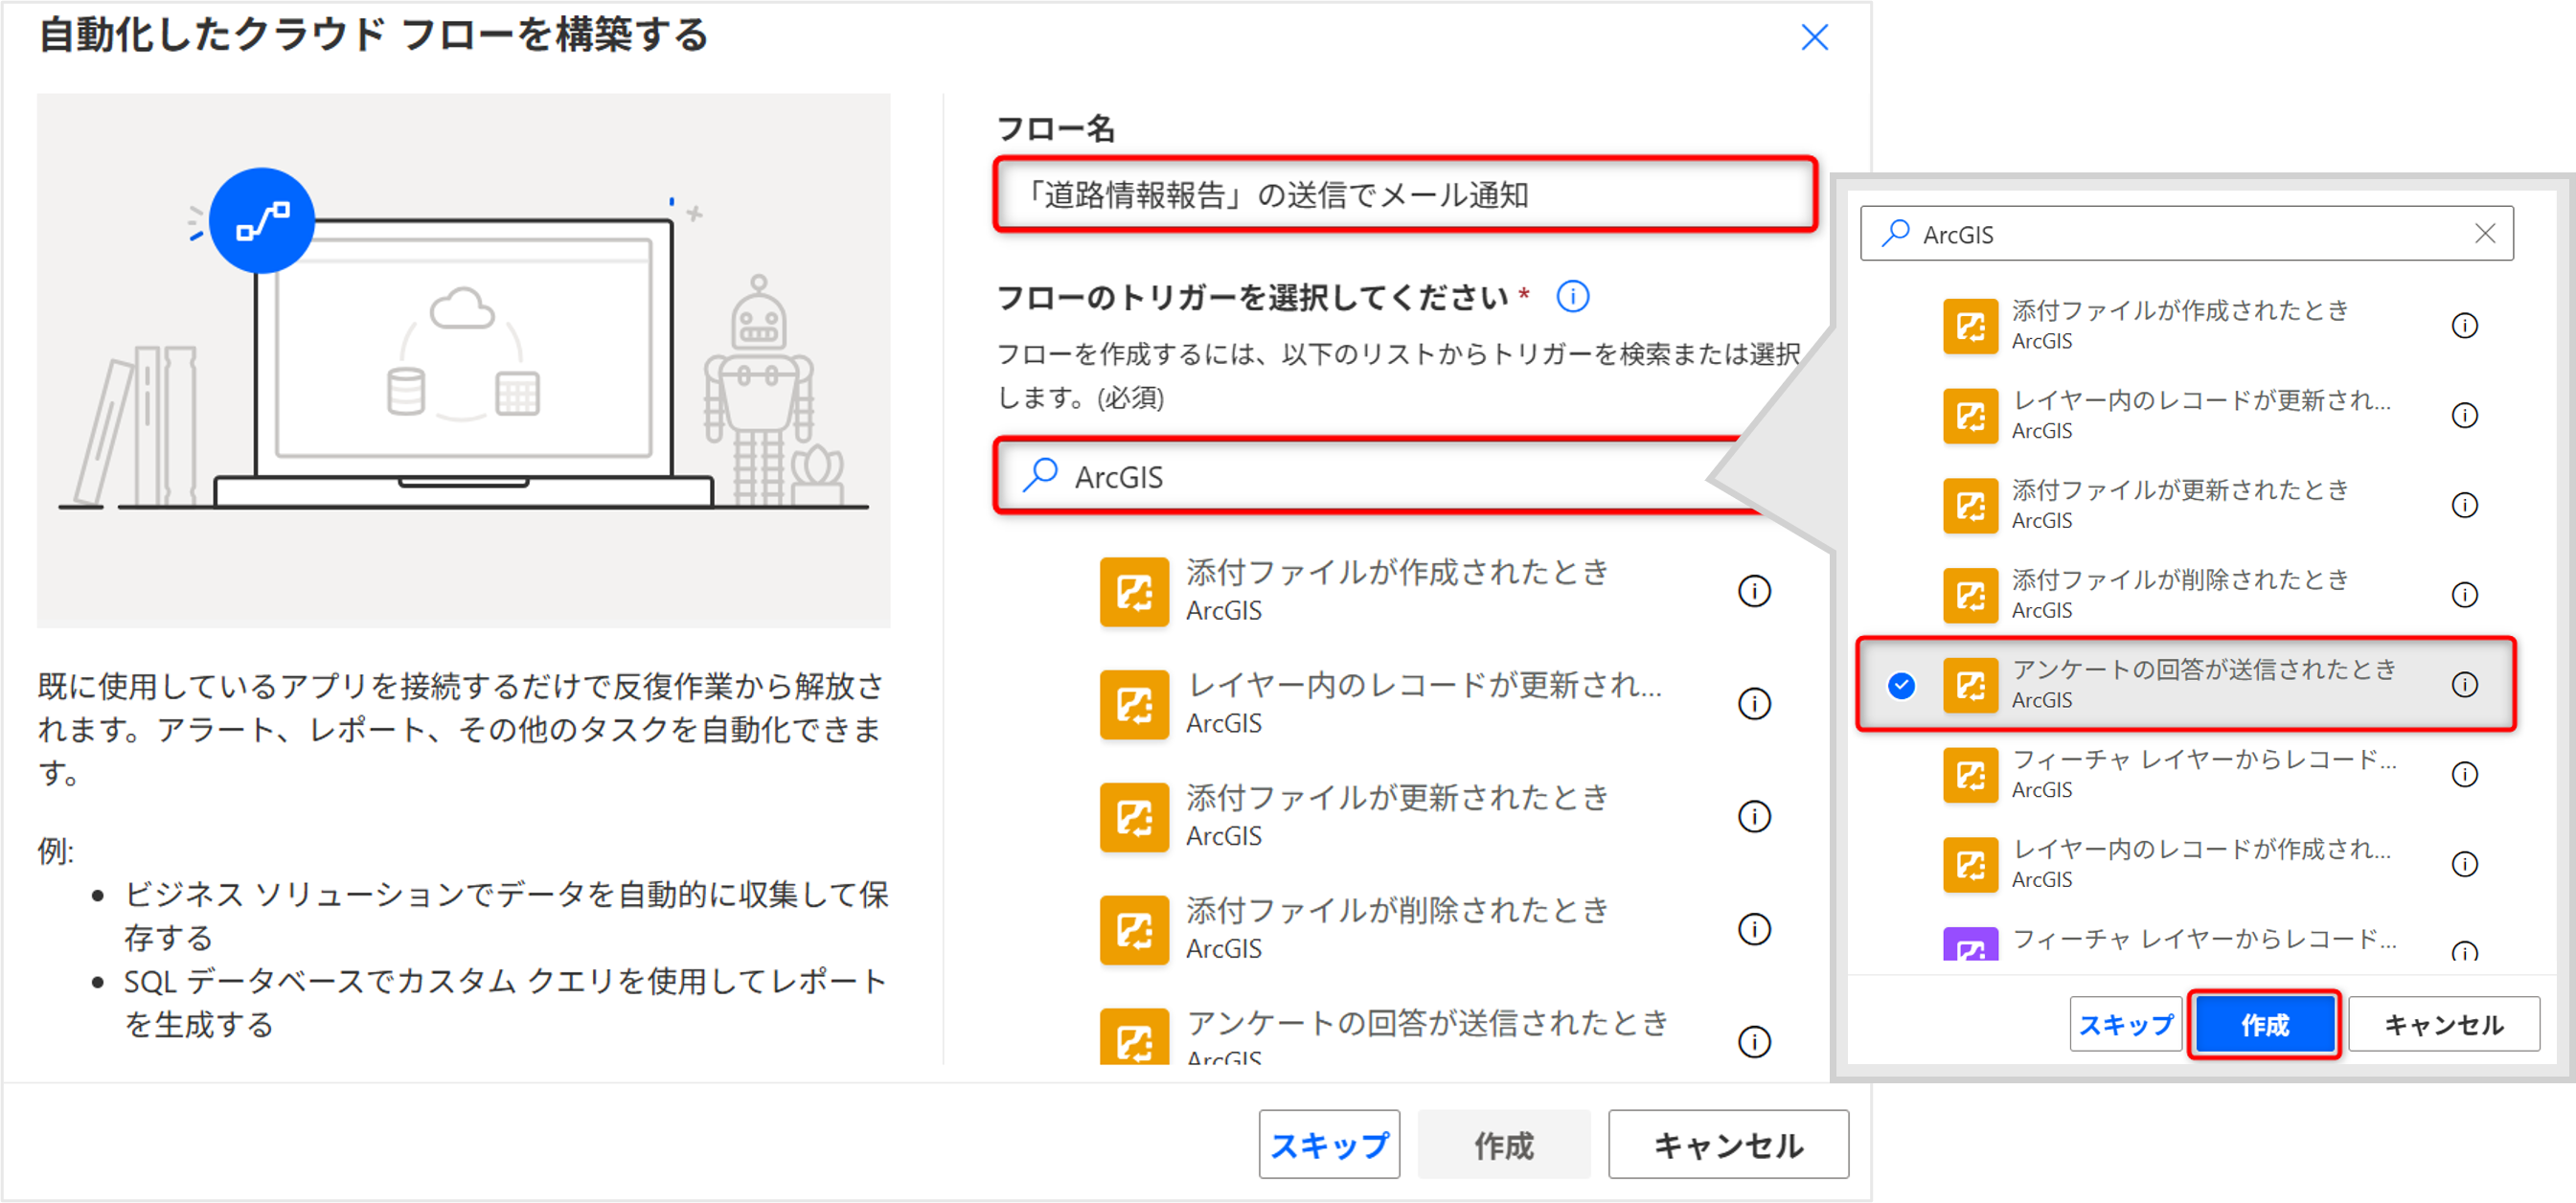
Task: View info for 添付ファイルが更新されたとき in the main dialog list
Action: (x=1754, y=817)
